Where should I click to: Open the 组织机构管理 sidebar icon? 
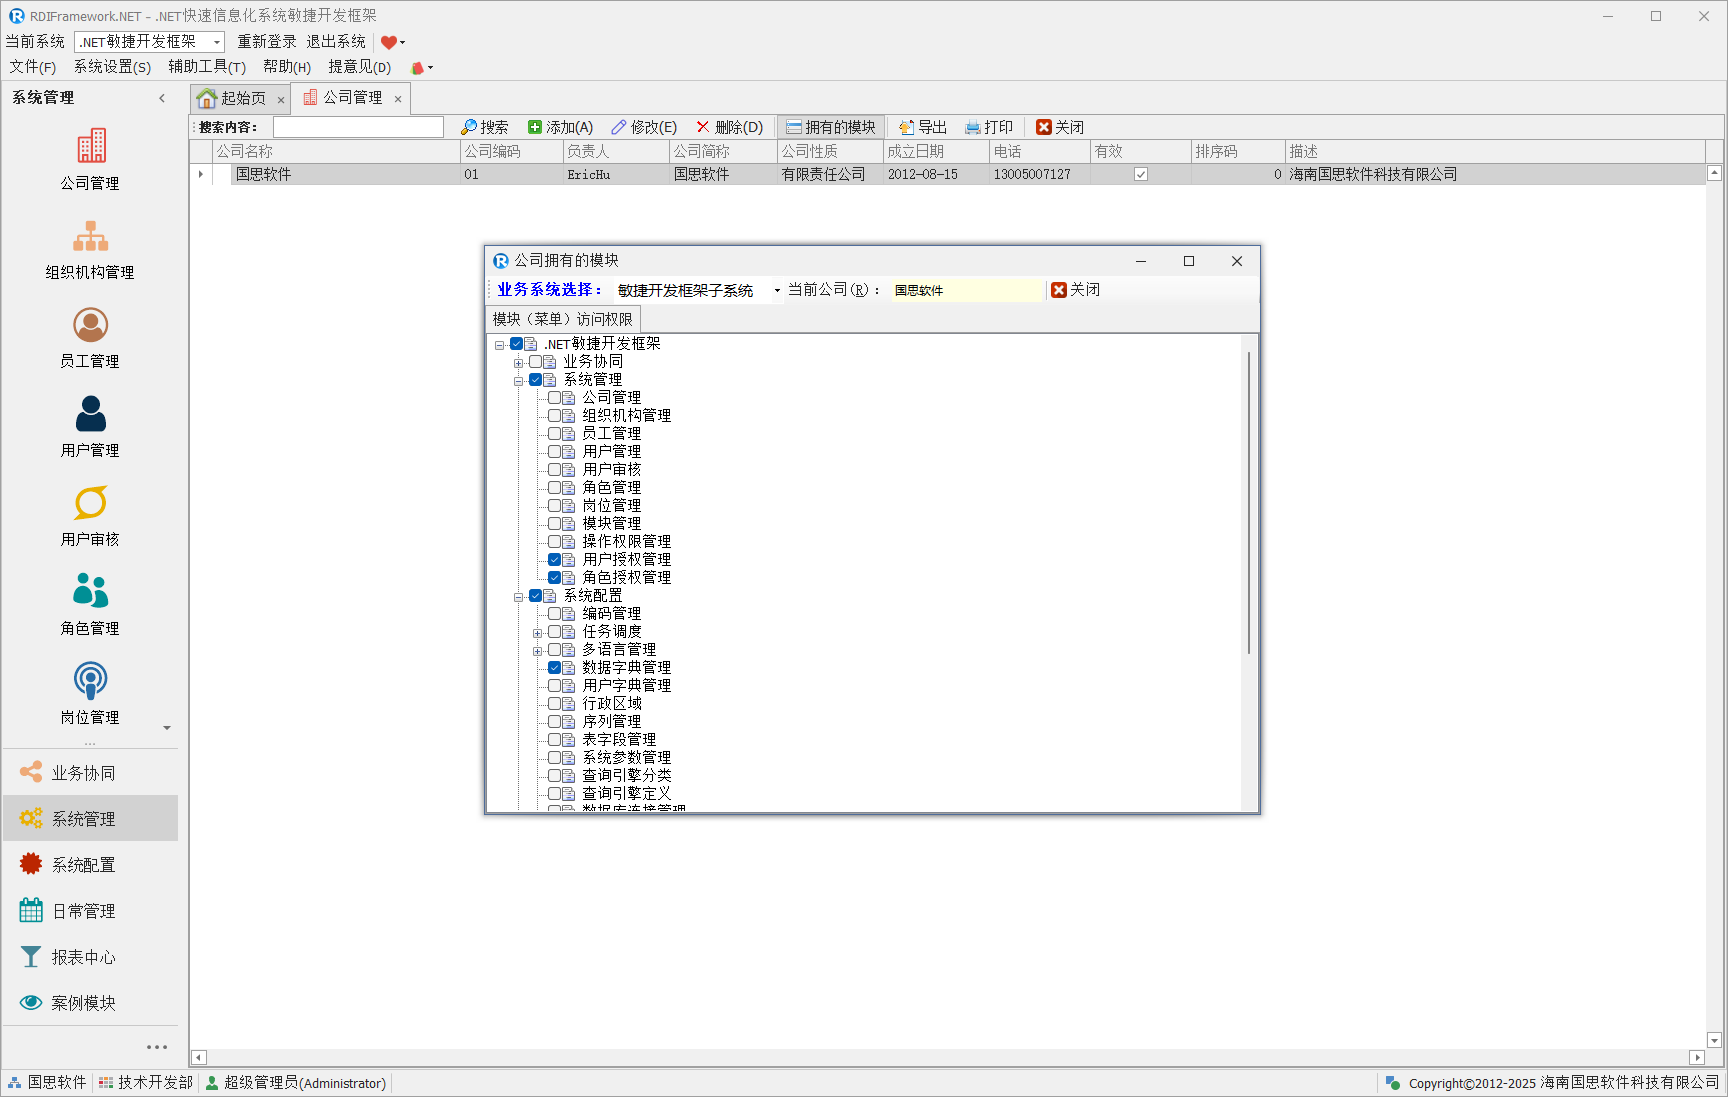pyautogui.click(x=90, y=236)
